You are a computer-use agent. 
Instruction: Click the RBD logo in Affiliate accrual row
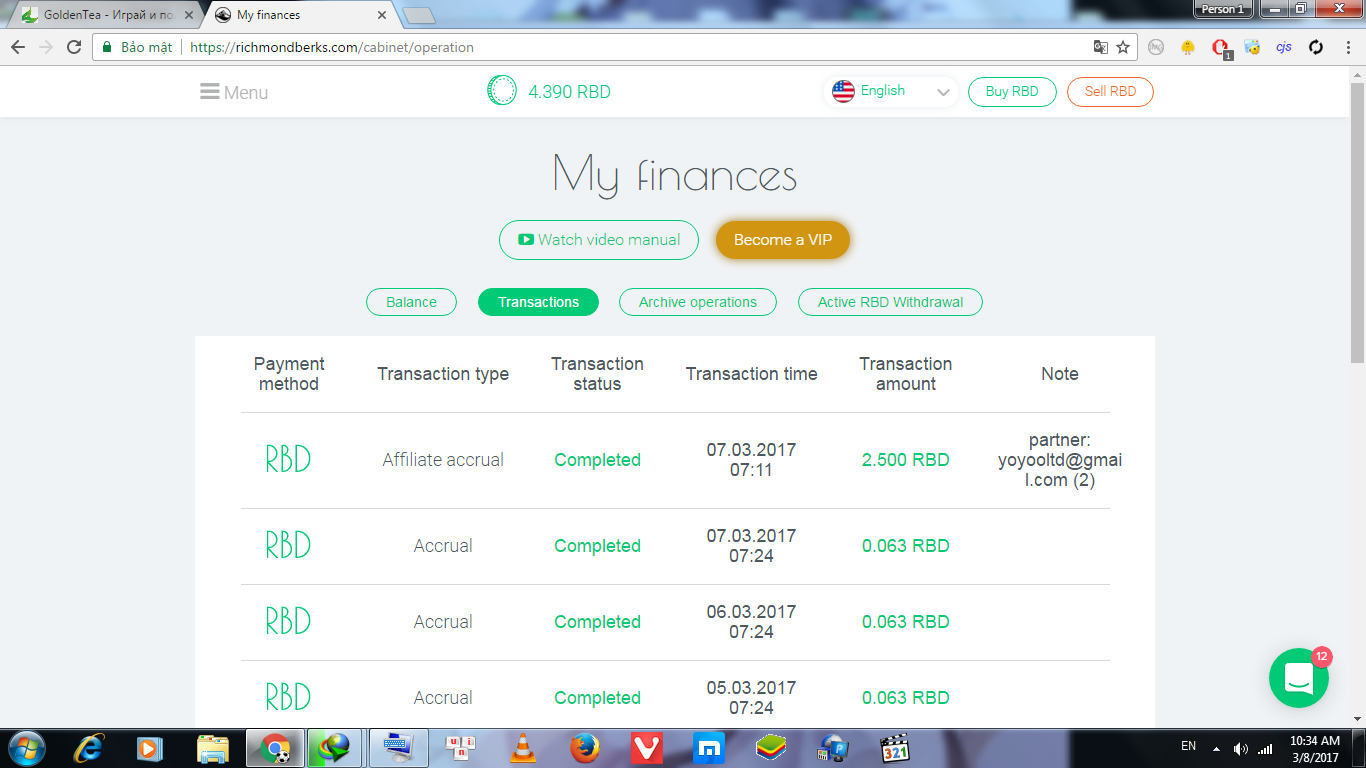(288, 460)
